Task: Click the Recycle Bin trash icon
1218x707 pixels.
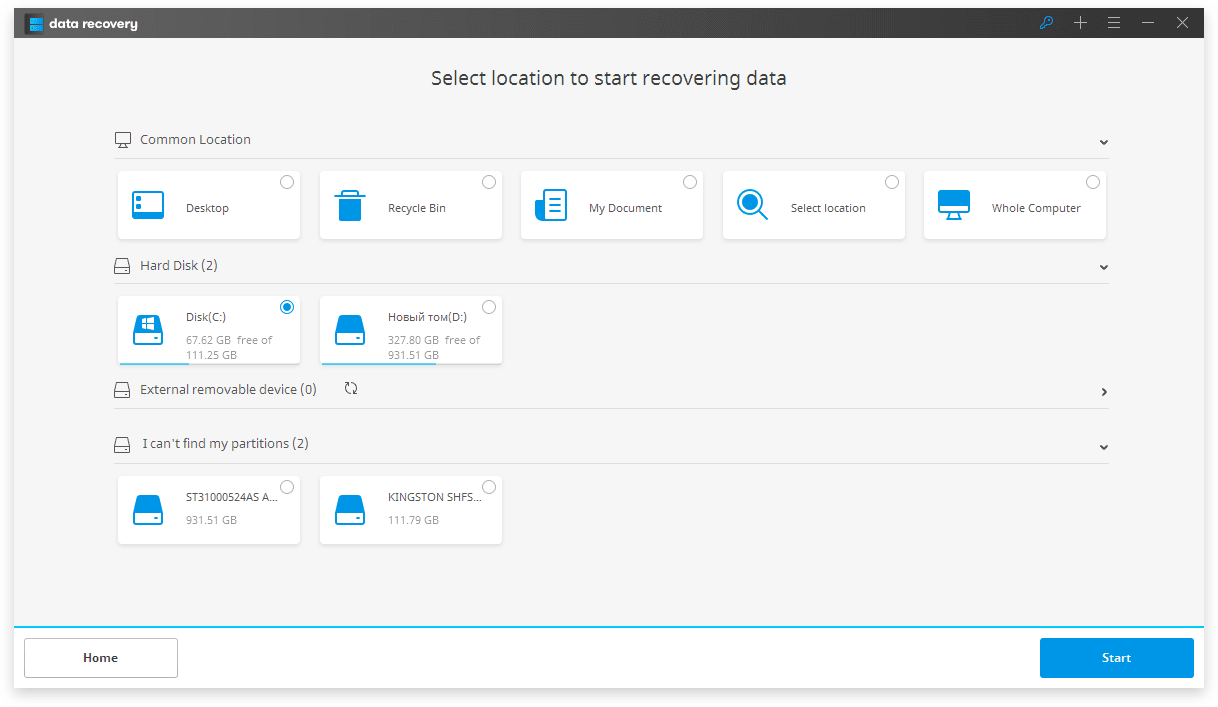Action: click(x=350, y=205)
